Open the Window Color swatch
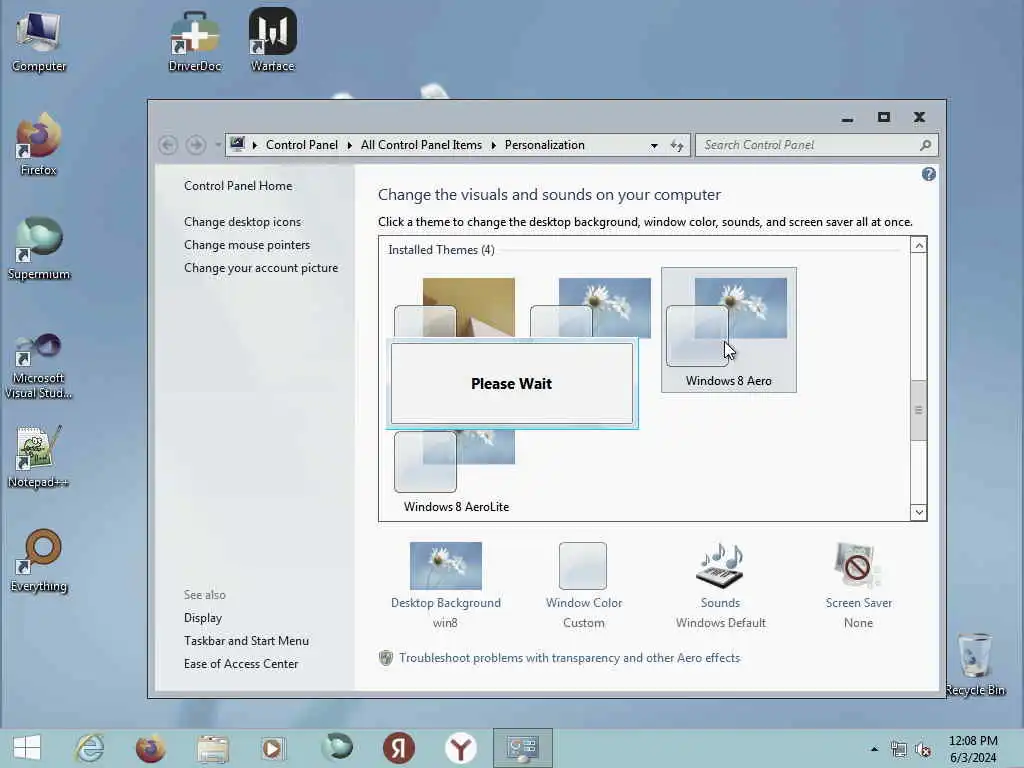This screenshot has height=768, width=1024. [583, 566]
